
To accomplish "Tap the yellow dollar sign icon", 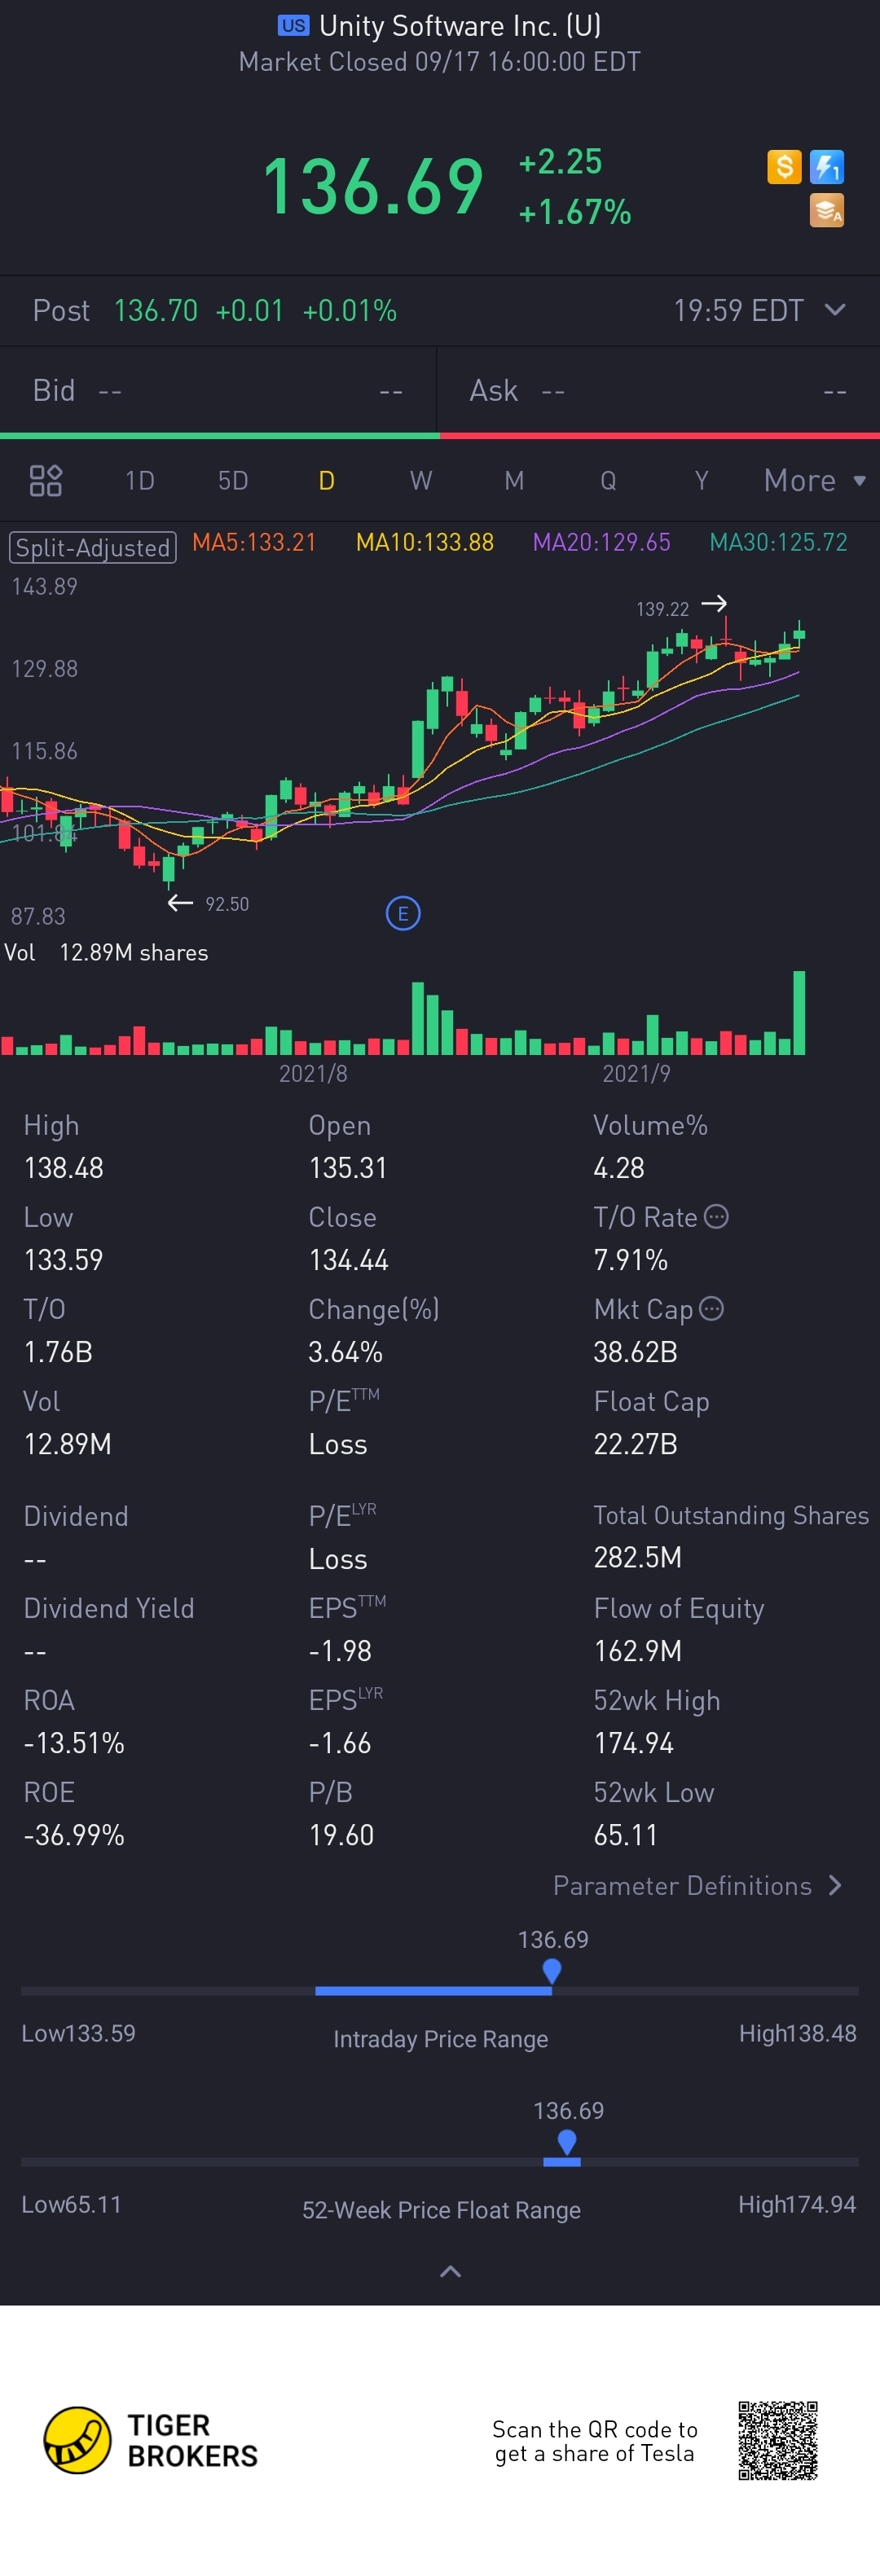I will click(784, 167).
